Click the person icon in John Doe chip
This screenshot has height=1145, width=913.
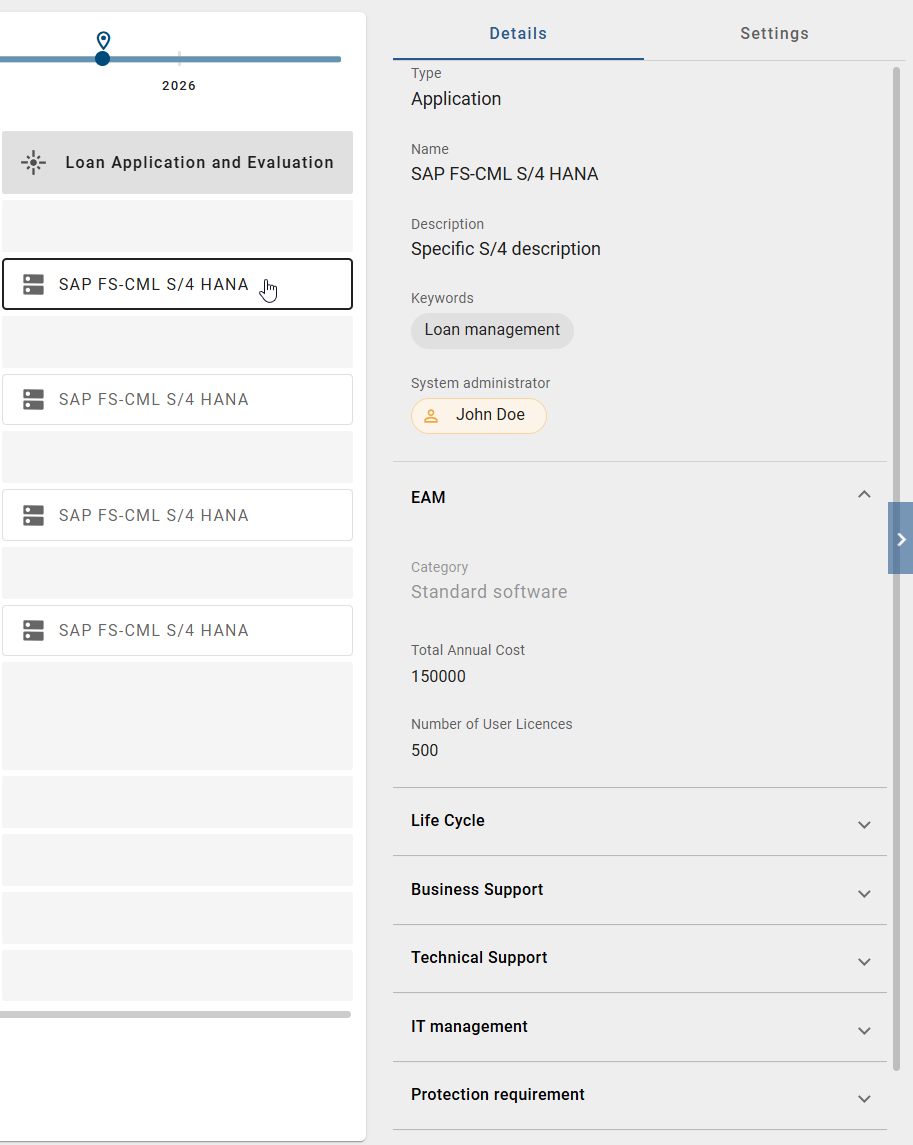tap(431, 416)
